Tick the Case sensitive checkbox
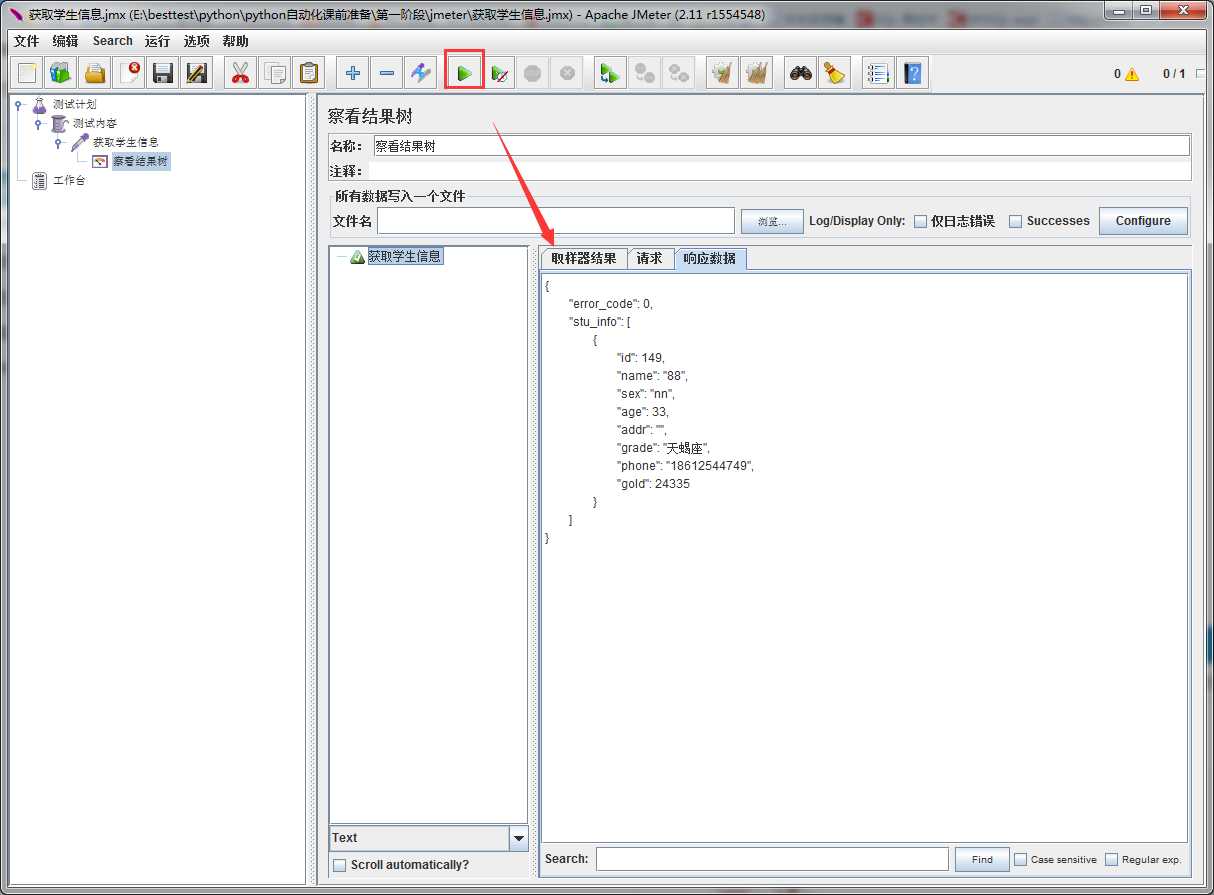Image resolution: width=1214 pixels, height=895 pixels. (x=1020, y=859)
